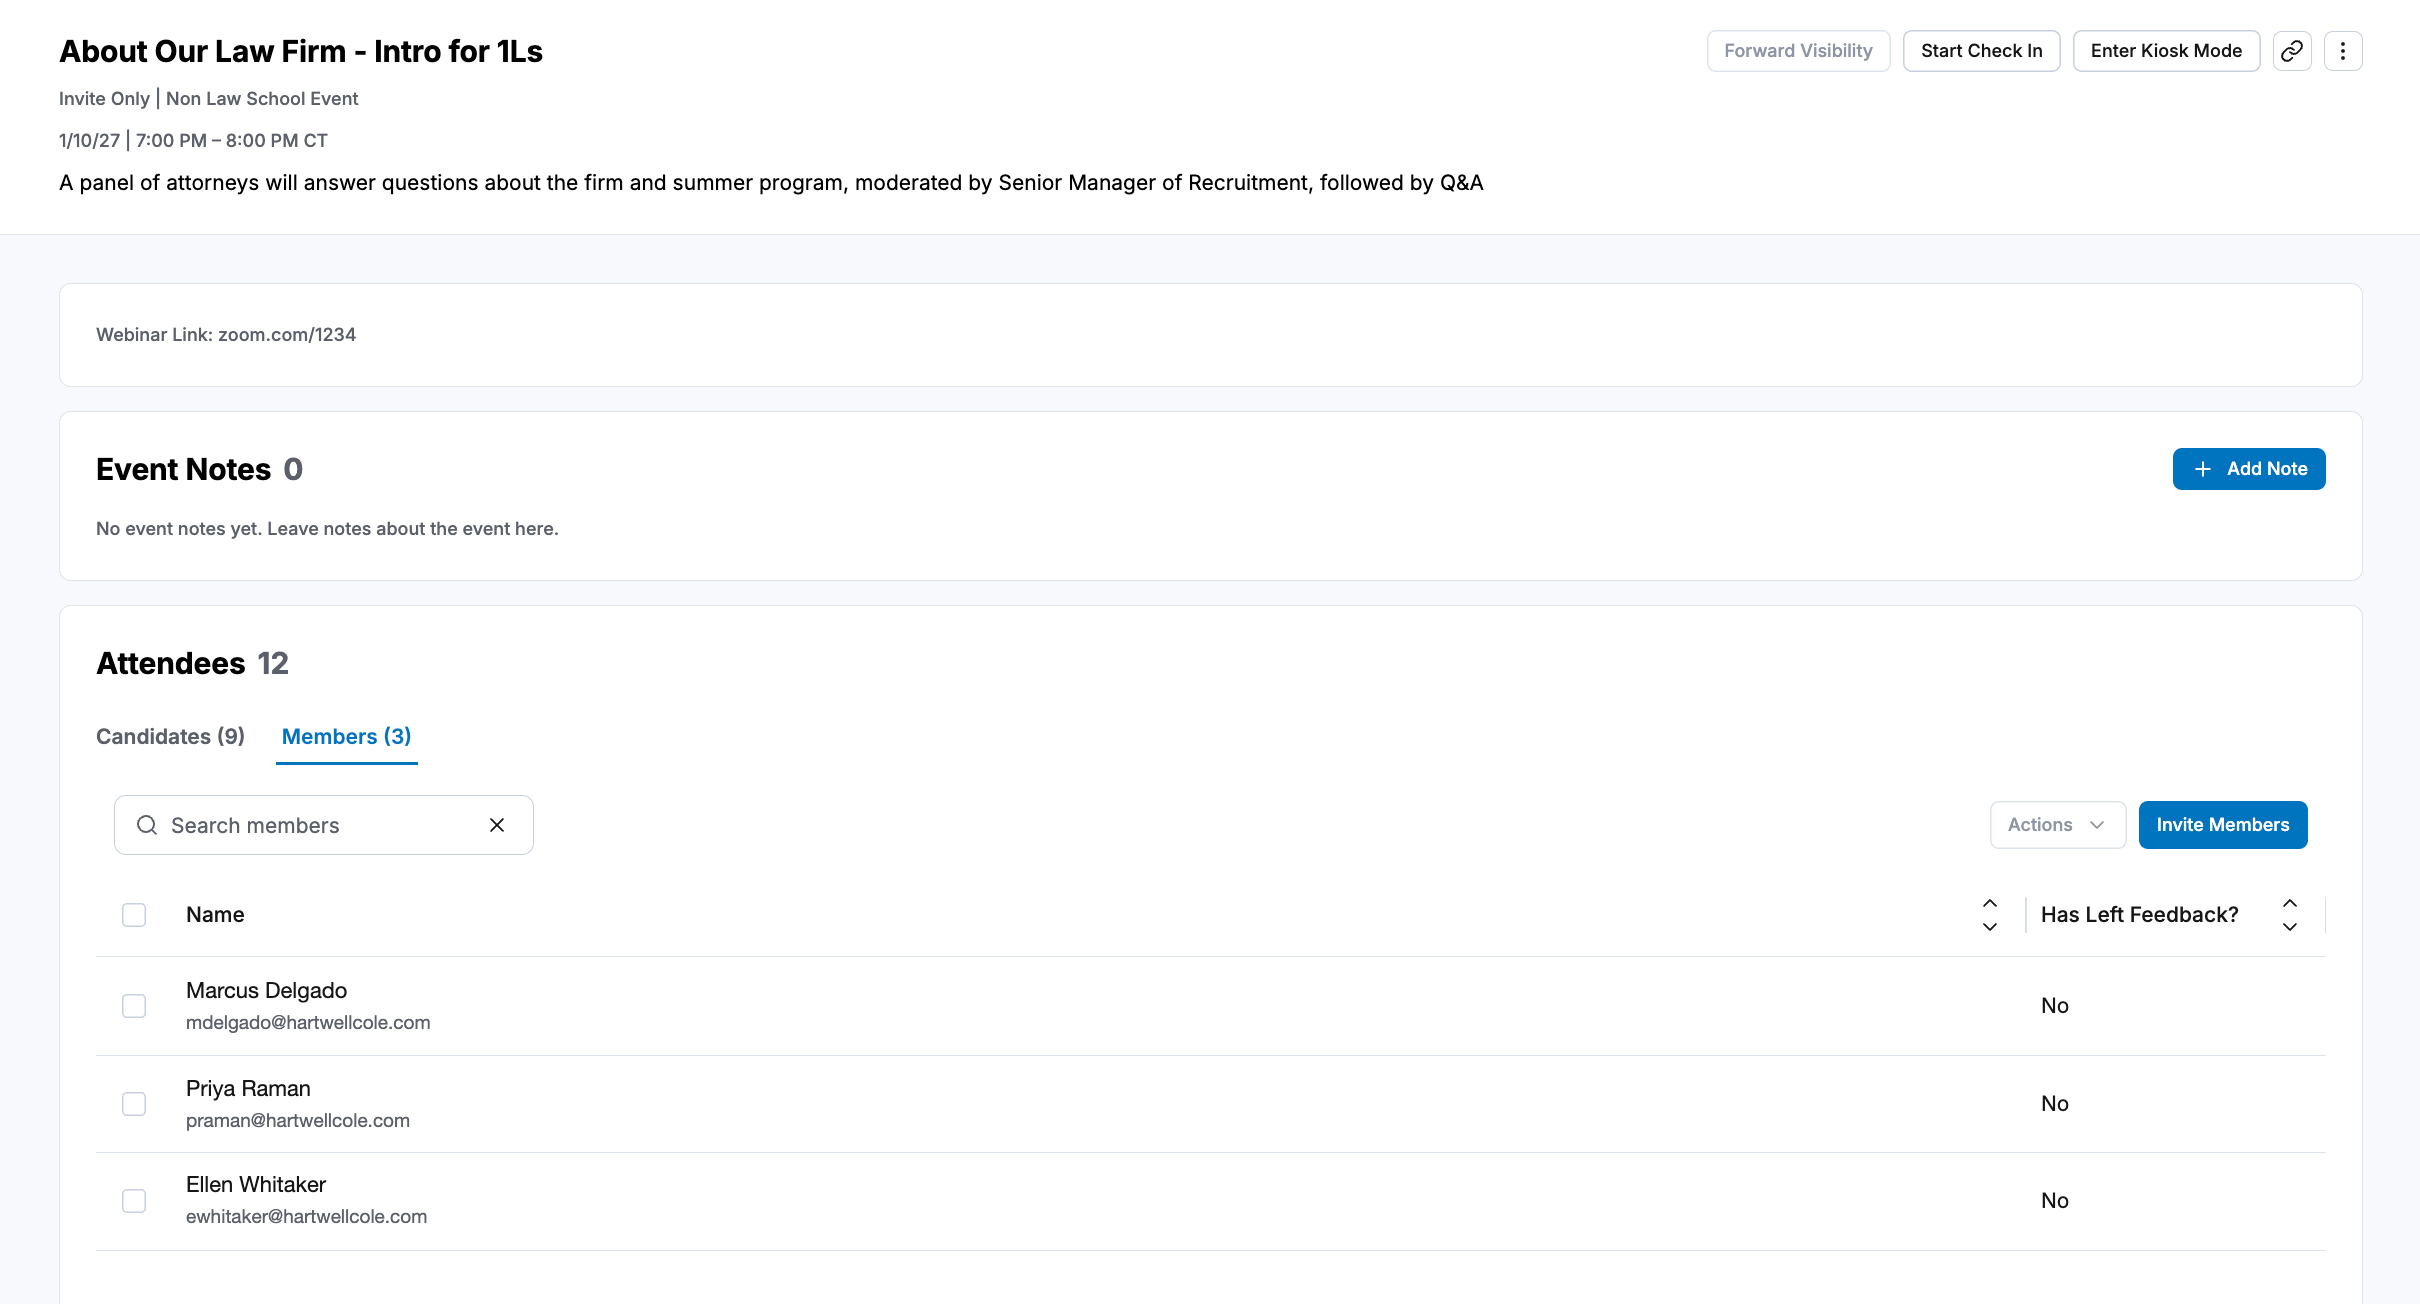The width and height of the screenshot is (2420, 1304).
Task: Clear the member search with X icon
Action: [x=497, y=825]
